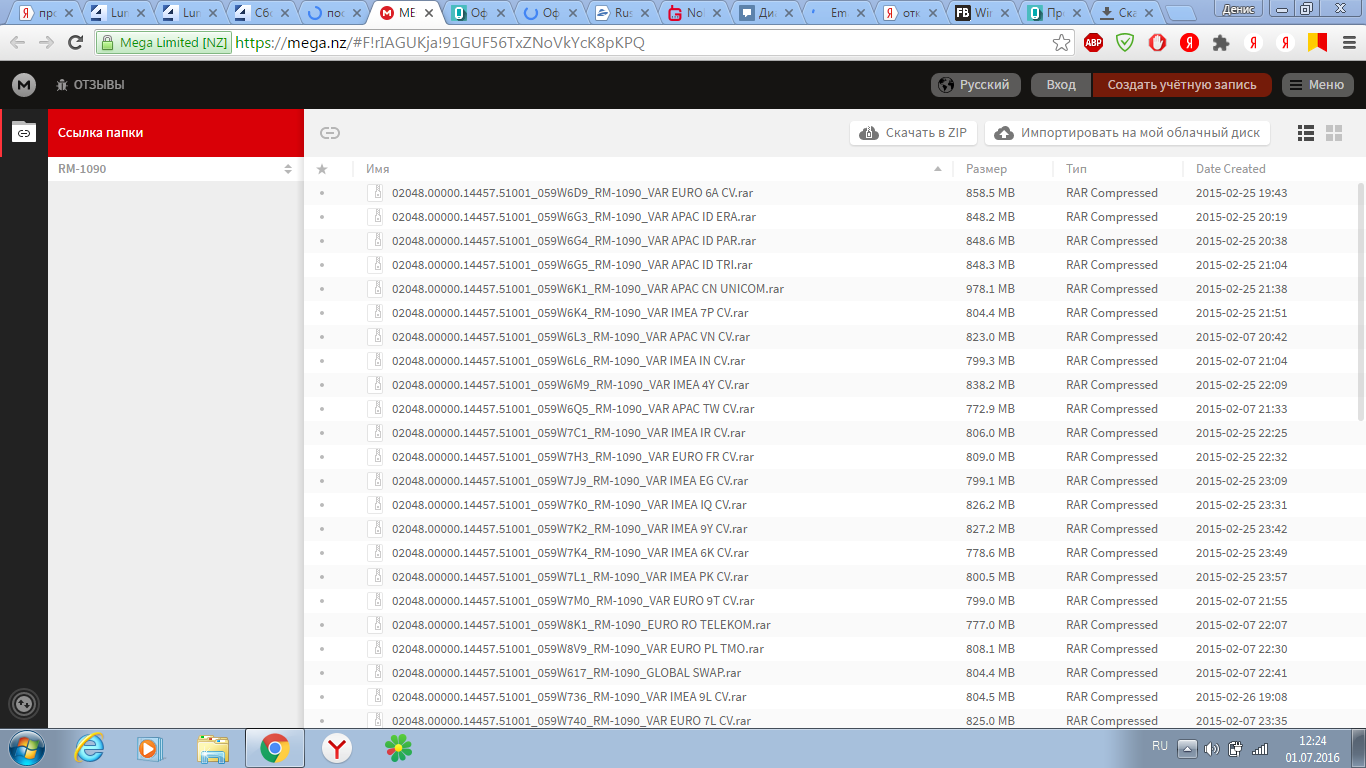Sort files by the Имя column header
Image resolution: width=1366 pixels, height=768 pixels.
(378, 169)
